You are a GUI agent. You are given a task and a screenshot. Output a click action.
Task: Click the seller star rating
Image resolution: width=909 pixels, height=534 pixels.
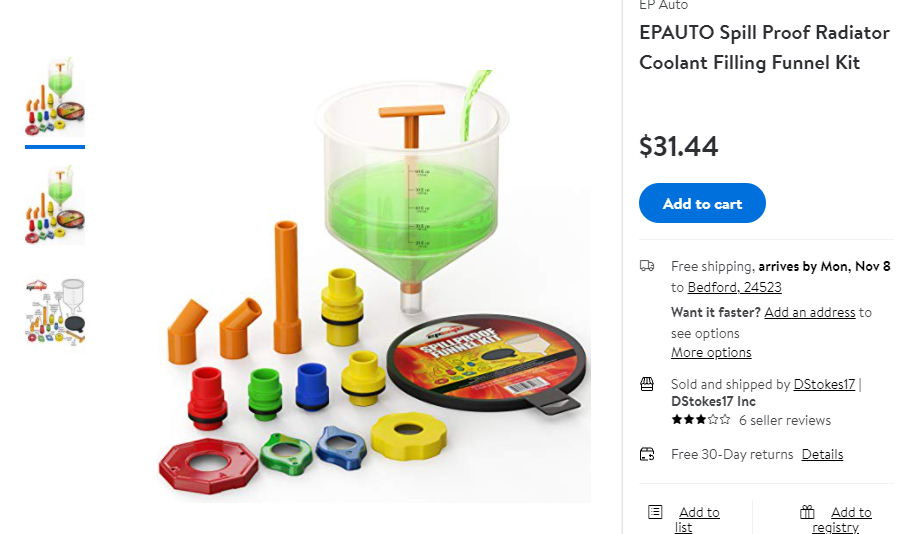700,420
